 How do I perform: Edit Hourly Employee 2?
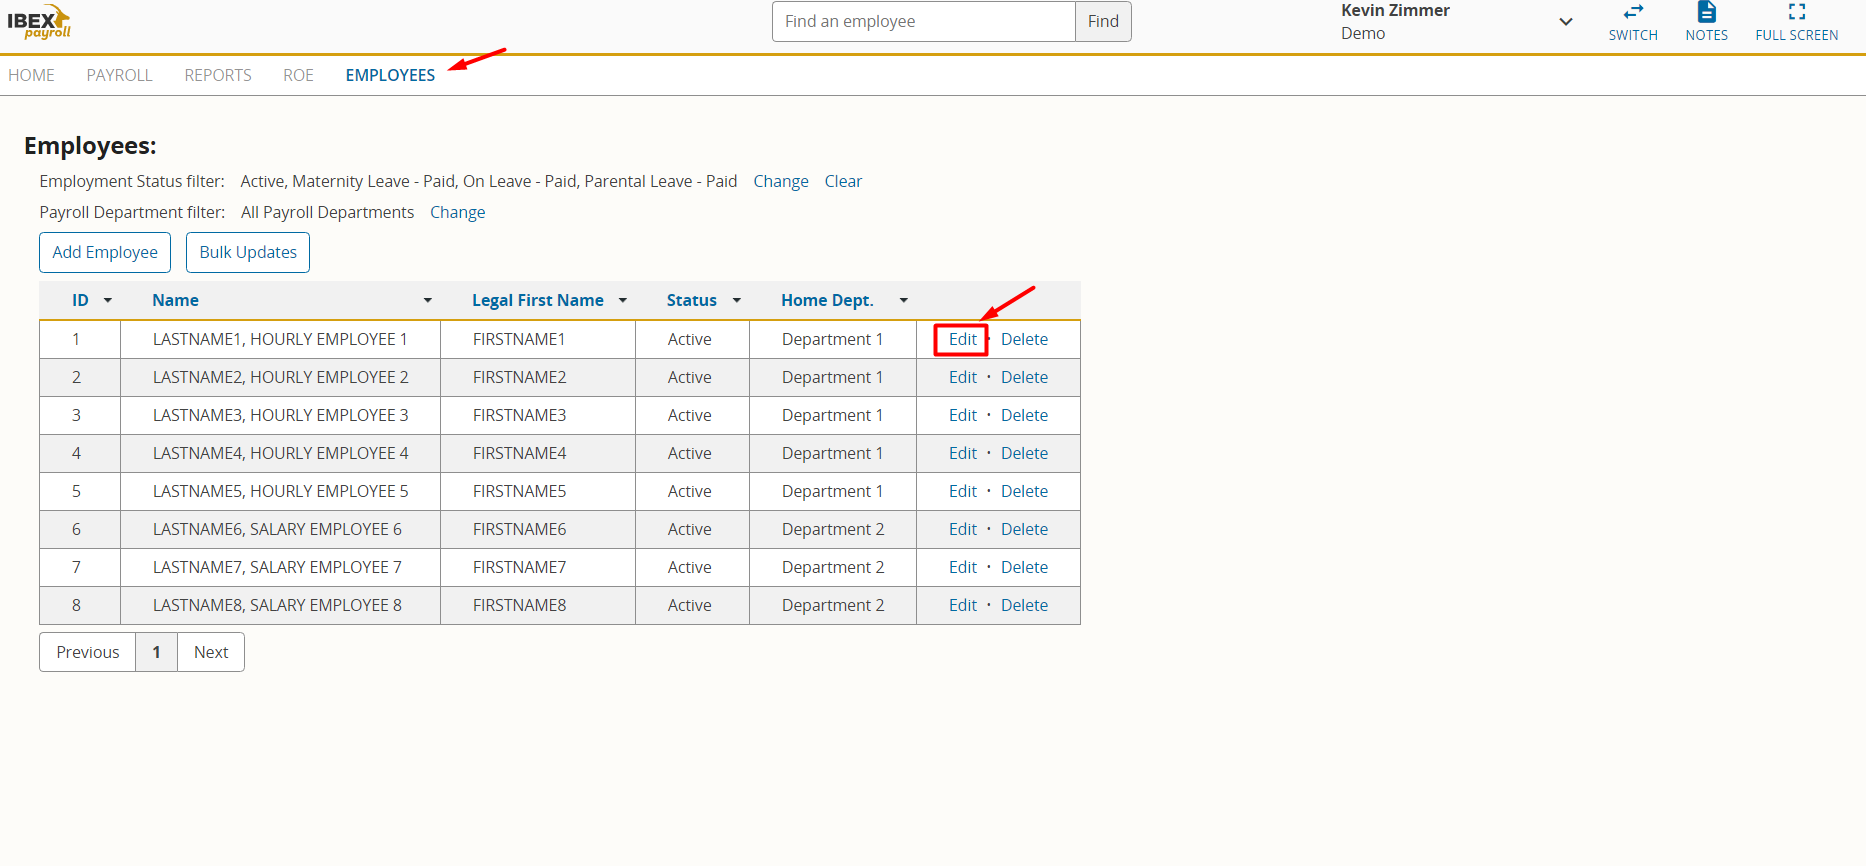tap(963, 377)
